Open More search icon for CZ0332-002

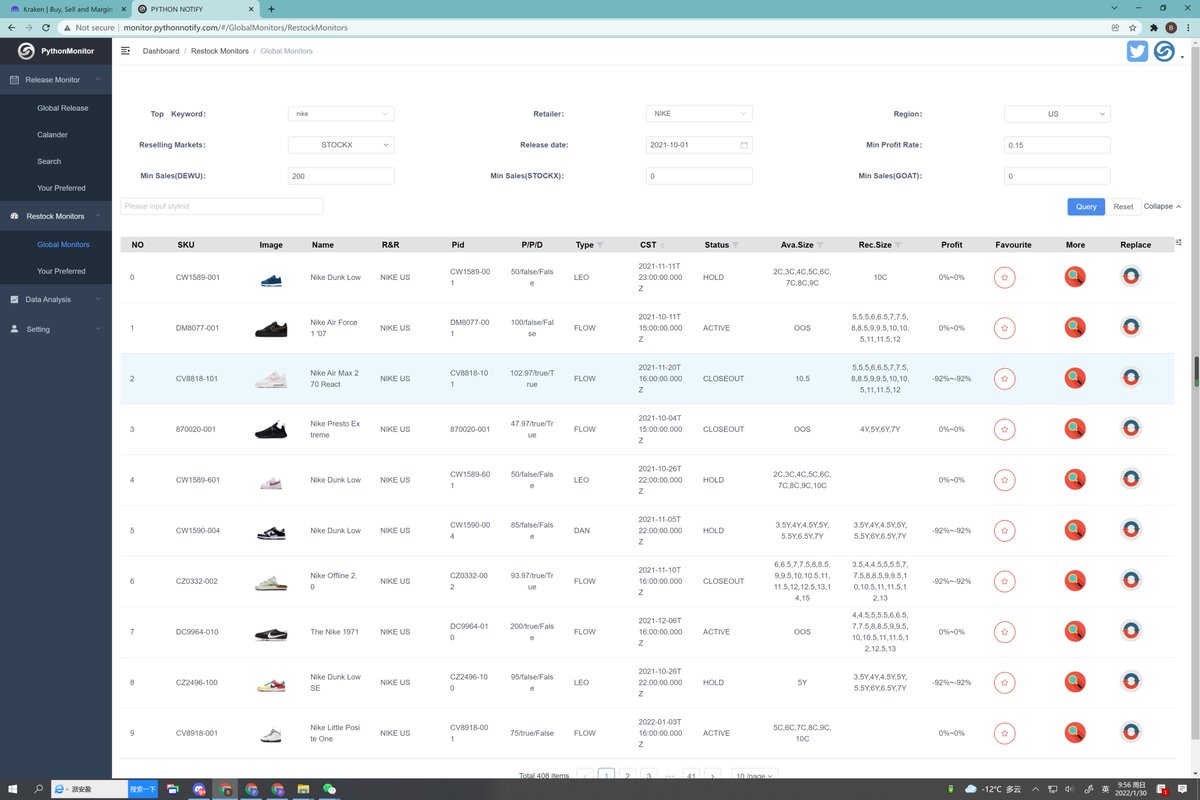point(1075,581)
